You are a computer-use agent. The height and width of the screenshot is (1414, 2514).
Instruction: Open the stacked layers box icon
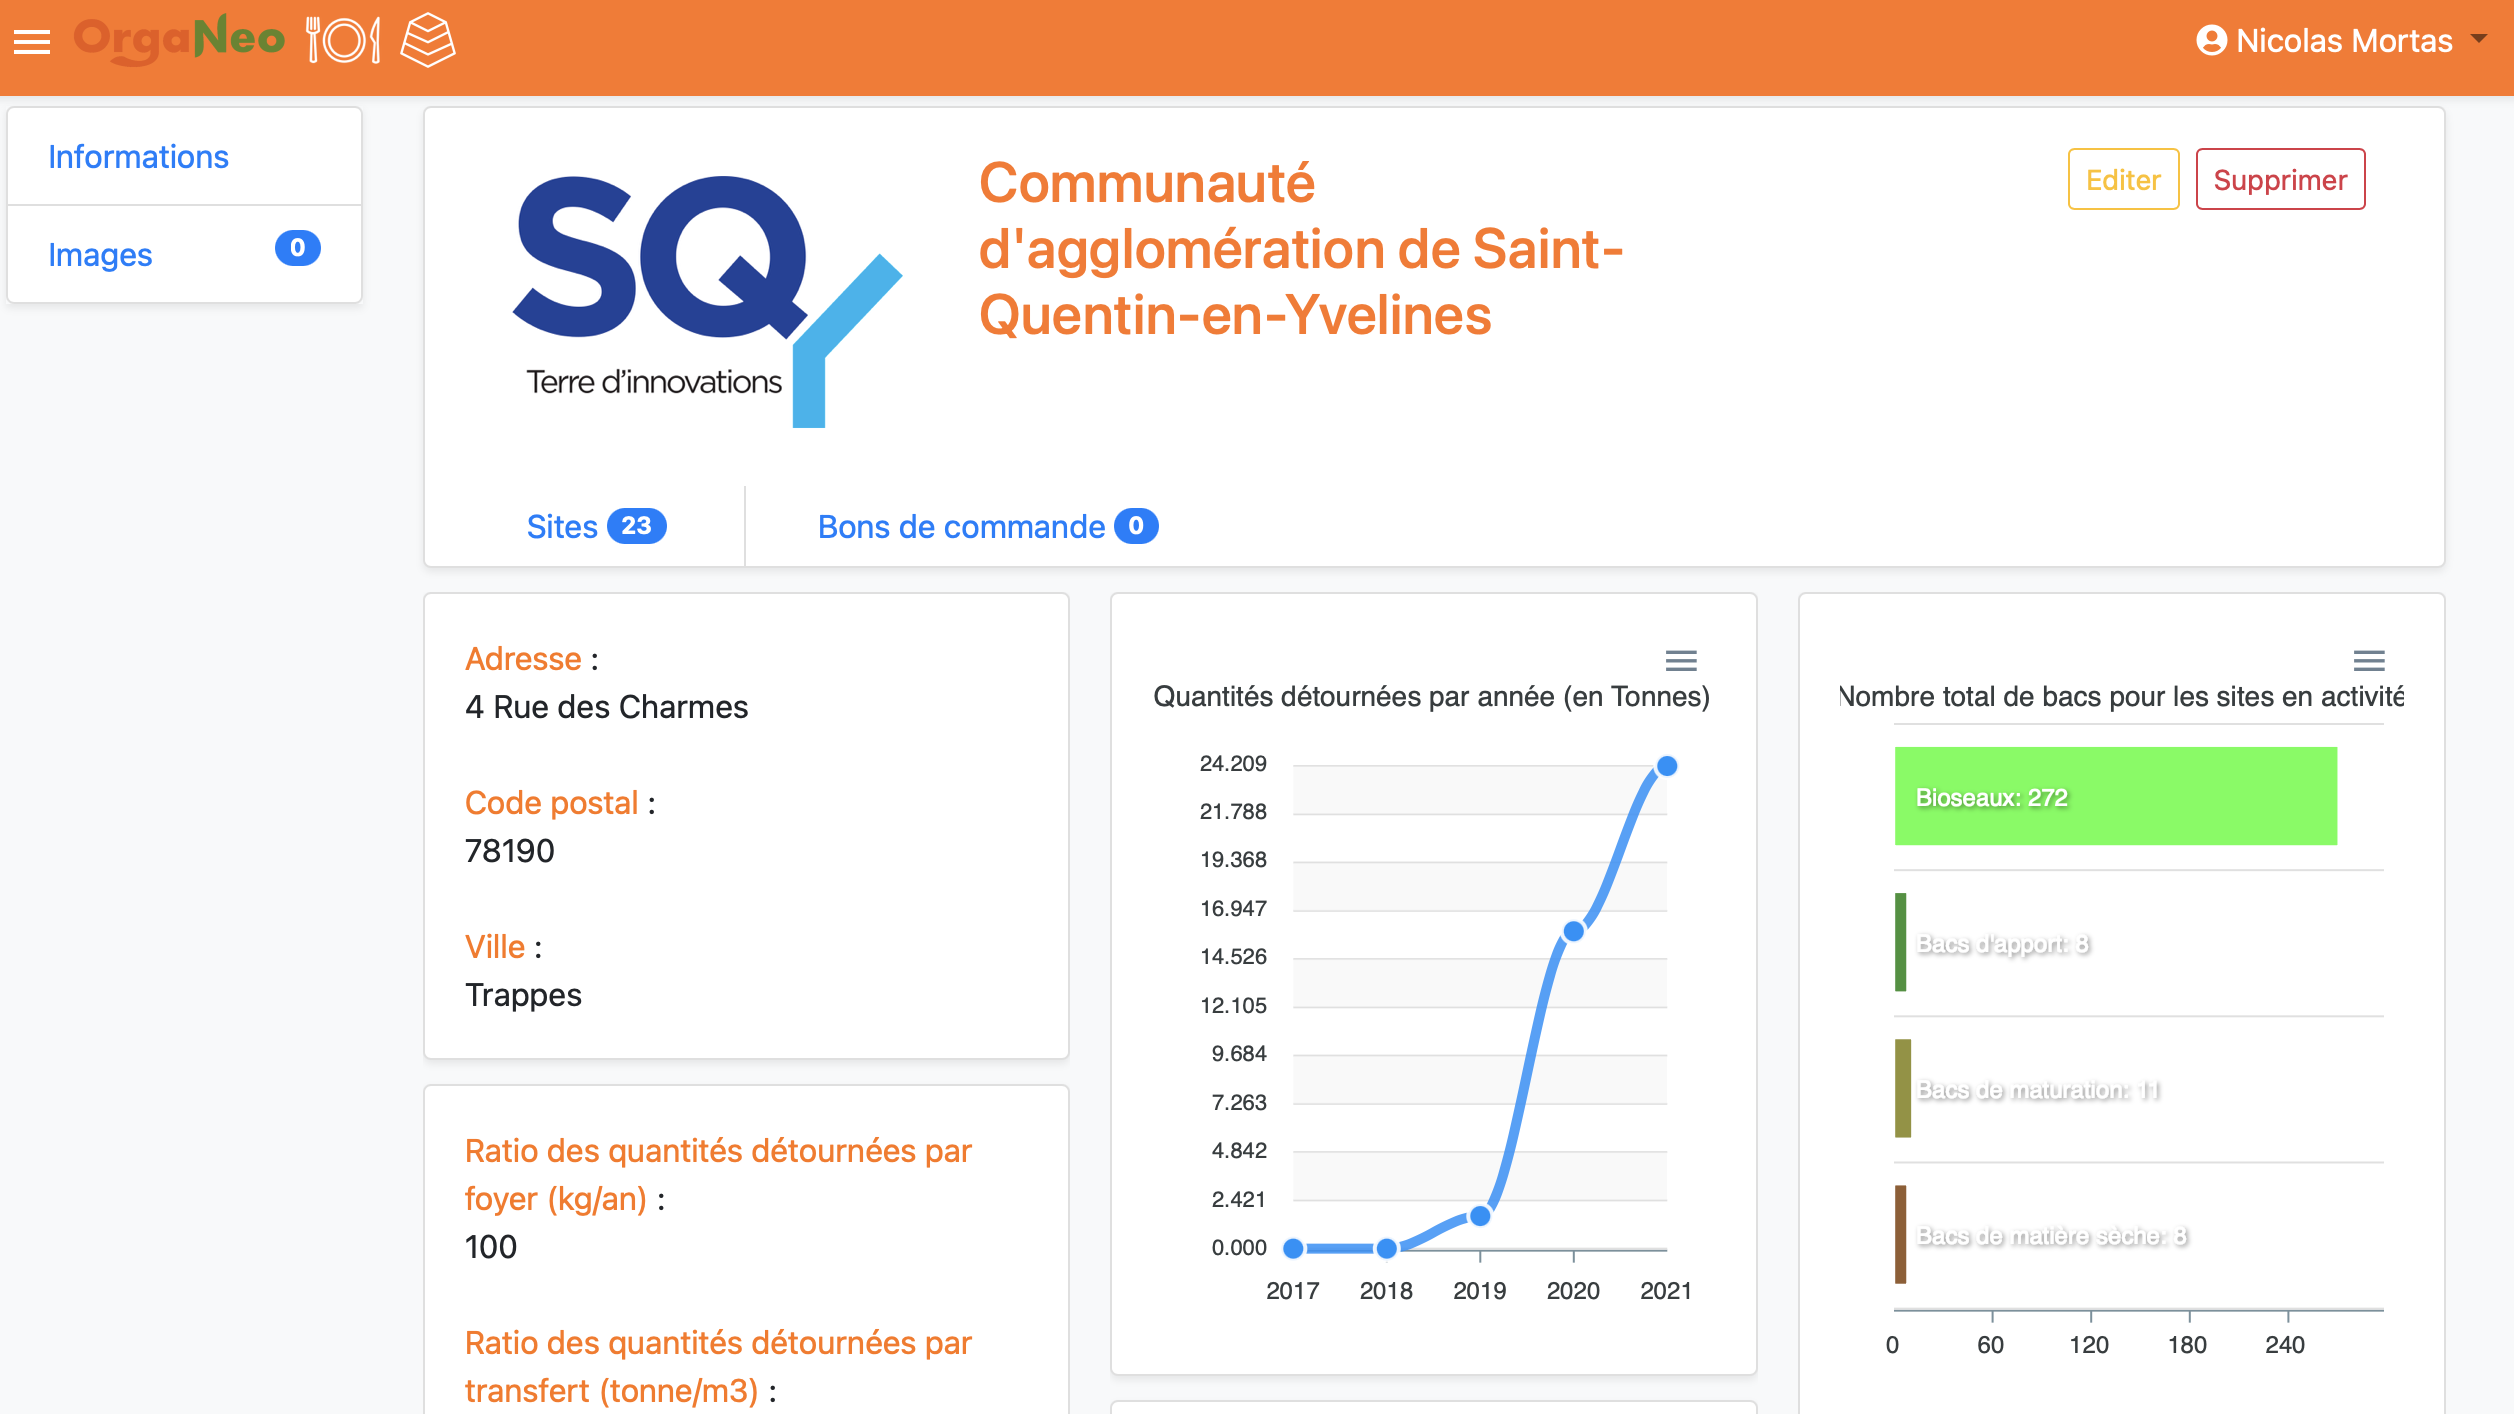pyautogui.click(x=428, y=40)
